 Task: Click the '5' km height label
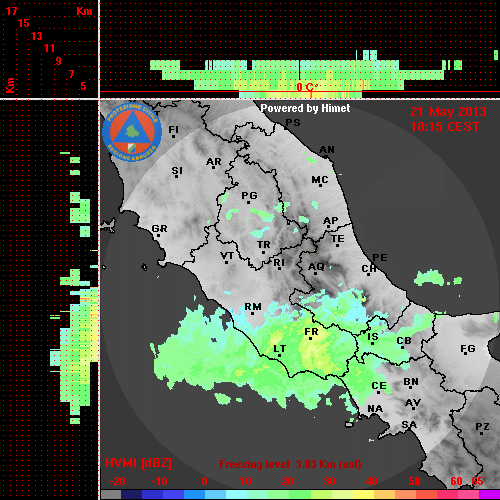(84, 86)
